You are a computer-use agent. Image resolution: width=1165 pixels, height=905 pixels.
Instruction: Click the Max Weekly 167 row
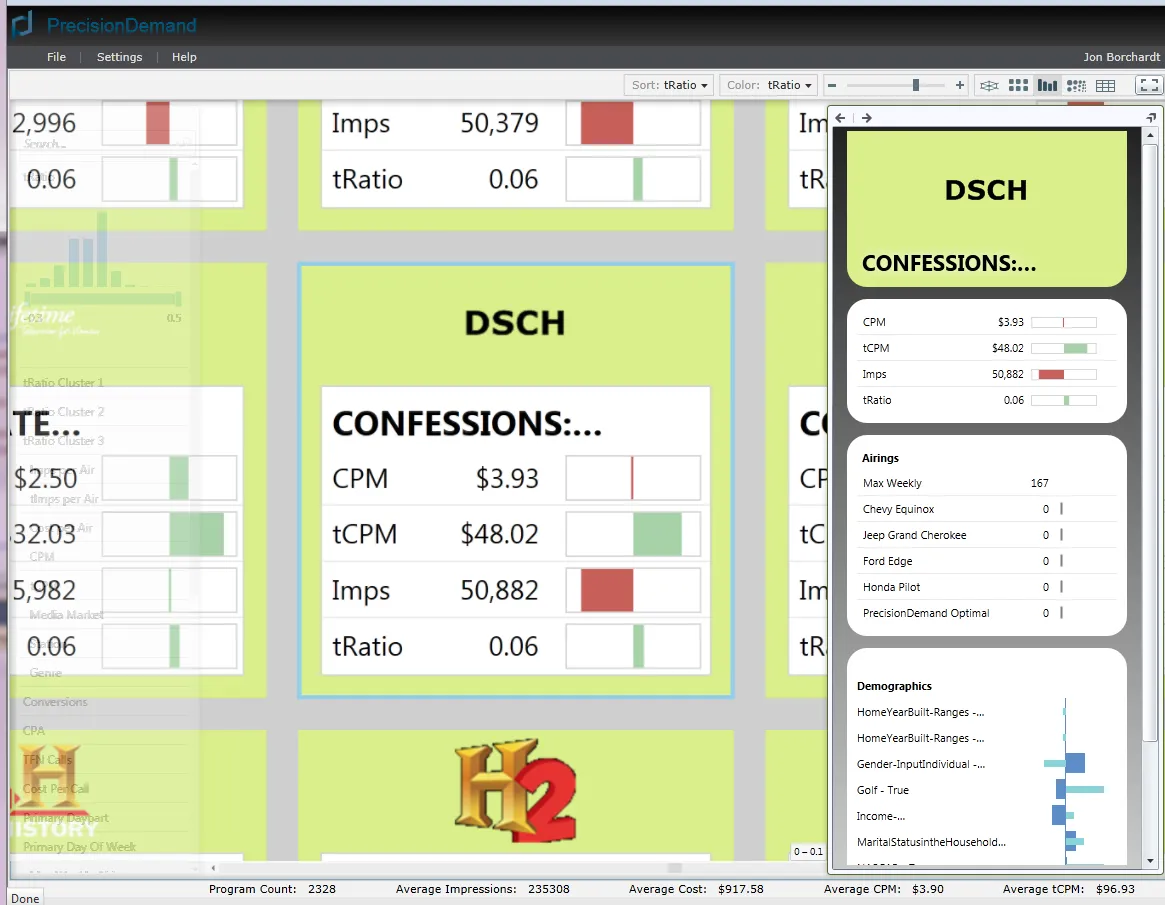click(x=988, y=483)
